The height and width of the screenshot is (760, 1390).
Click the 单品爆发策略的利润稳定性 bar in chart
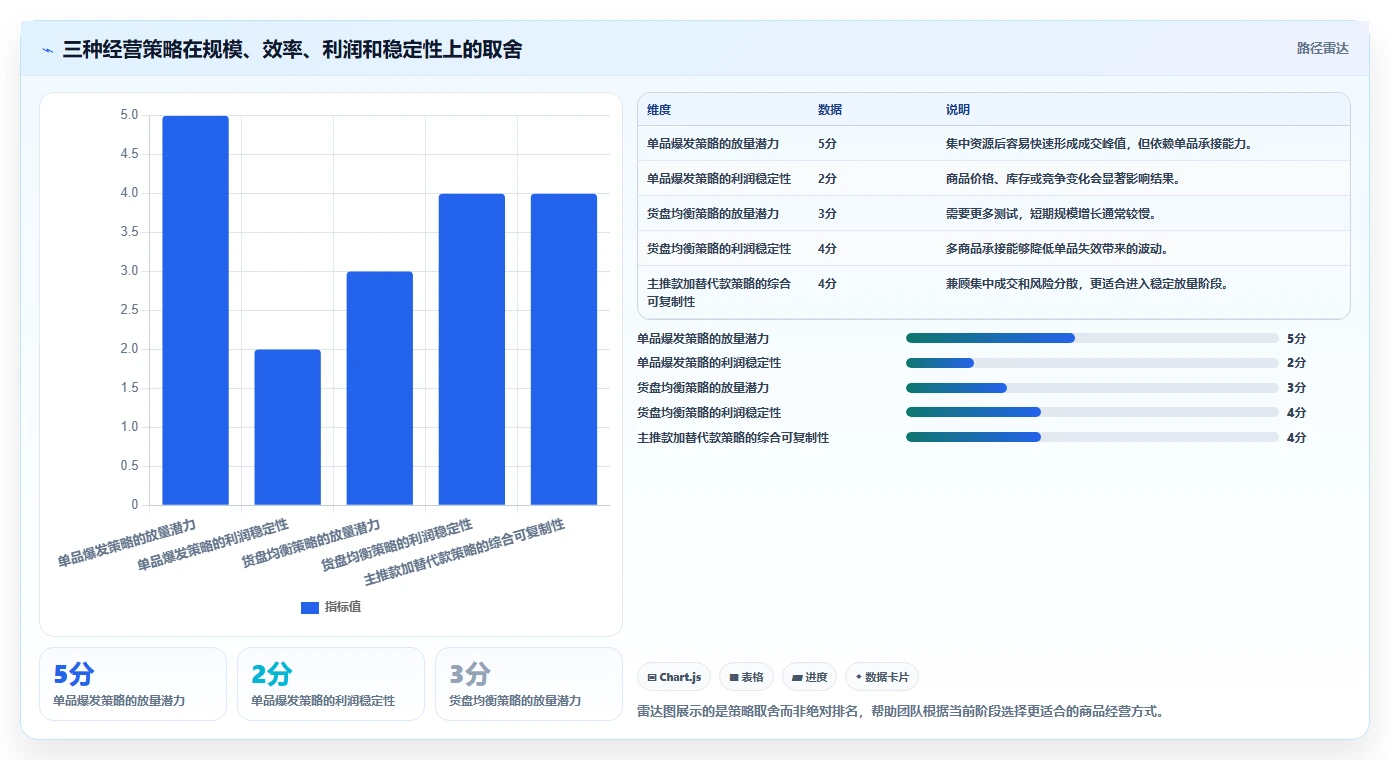tap(287, 427)
